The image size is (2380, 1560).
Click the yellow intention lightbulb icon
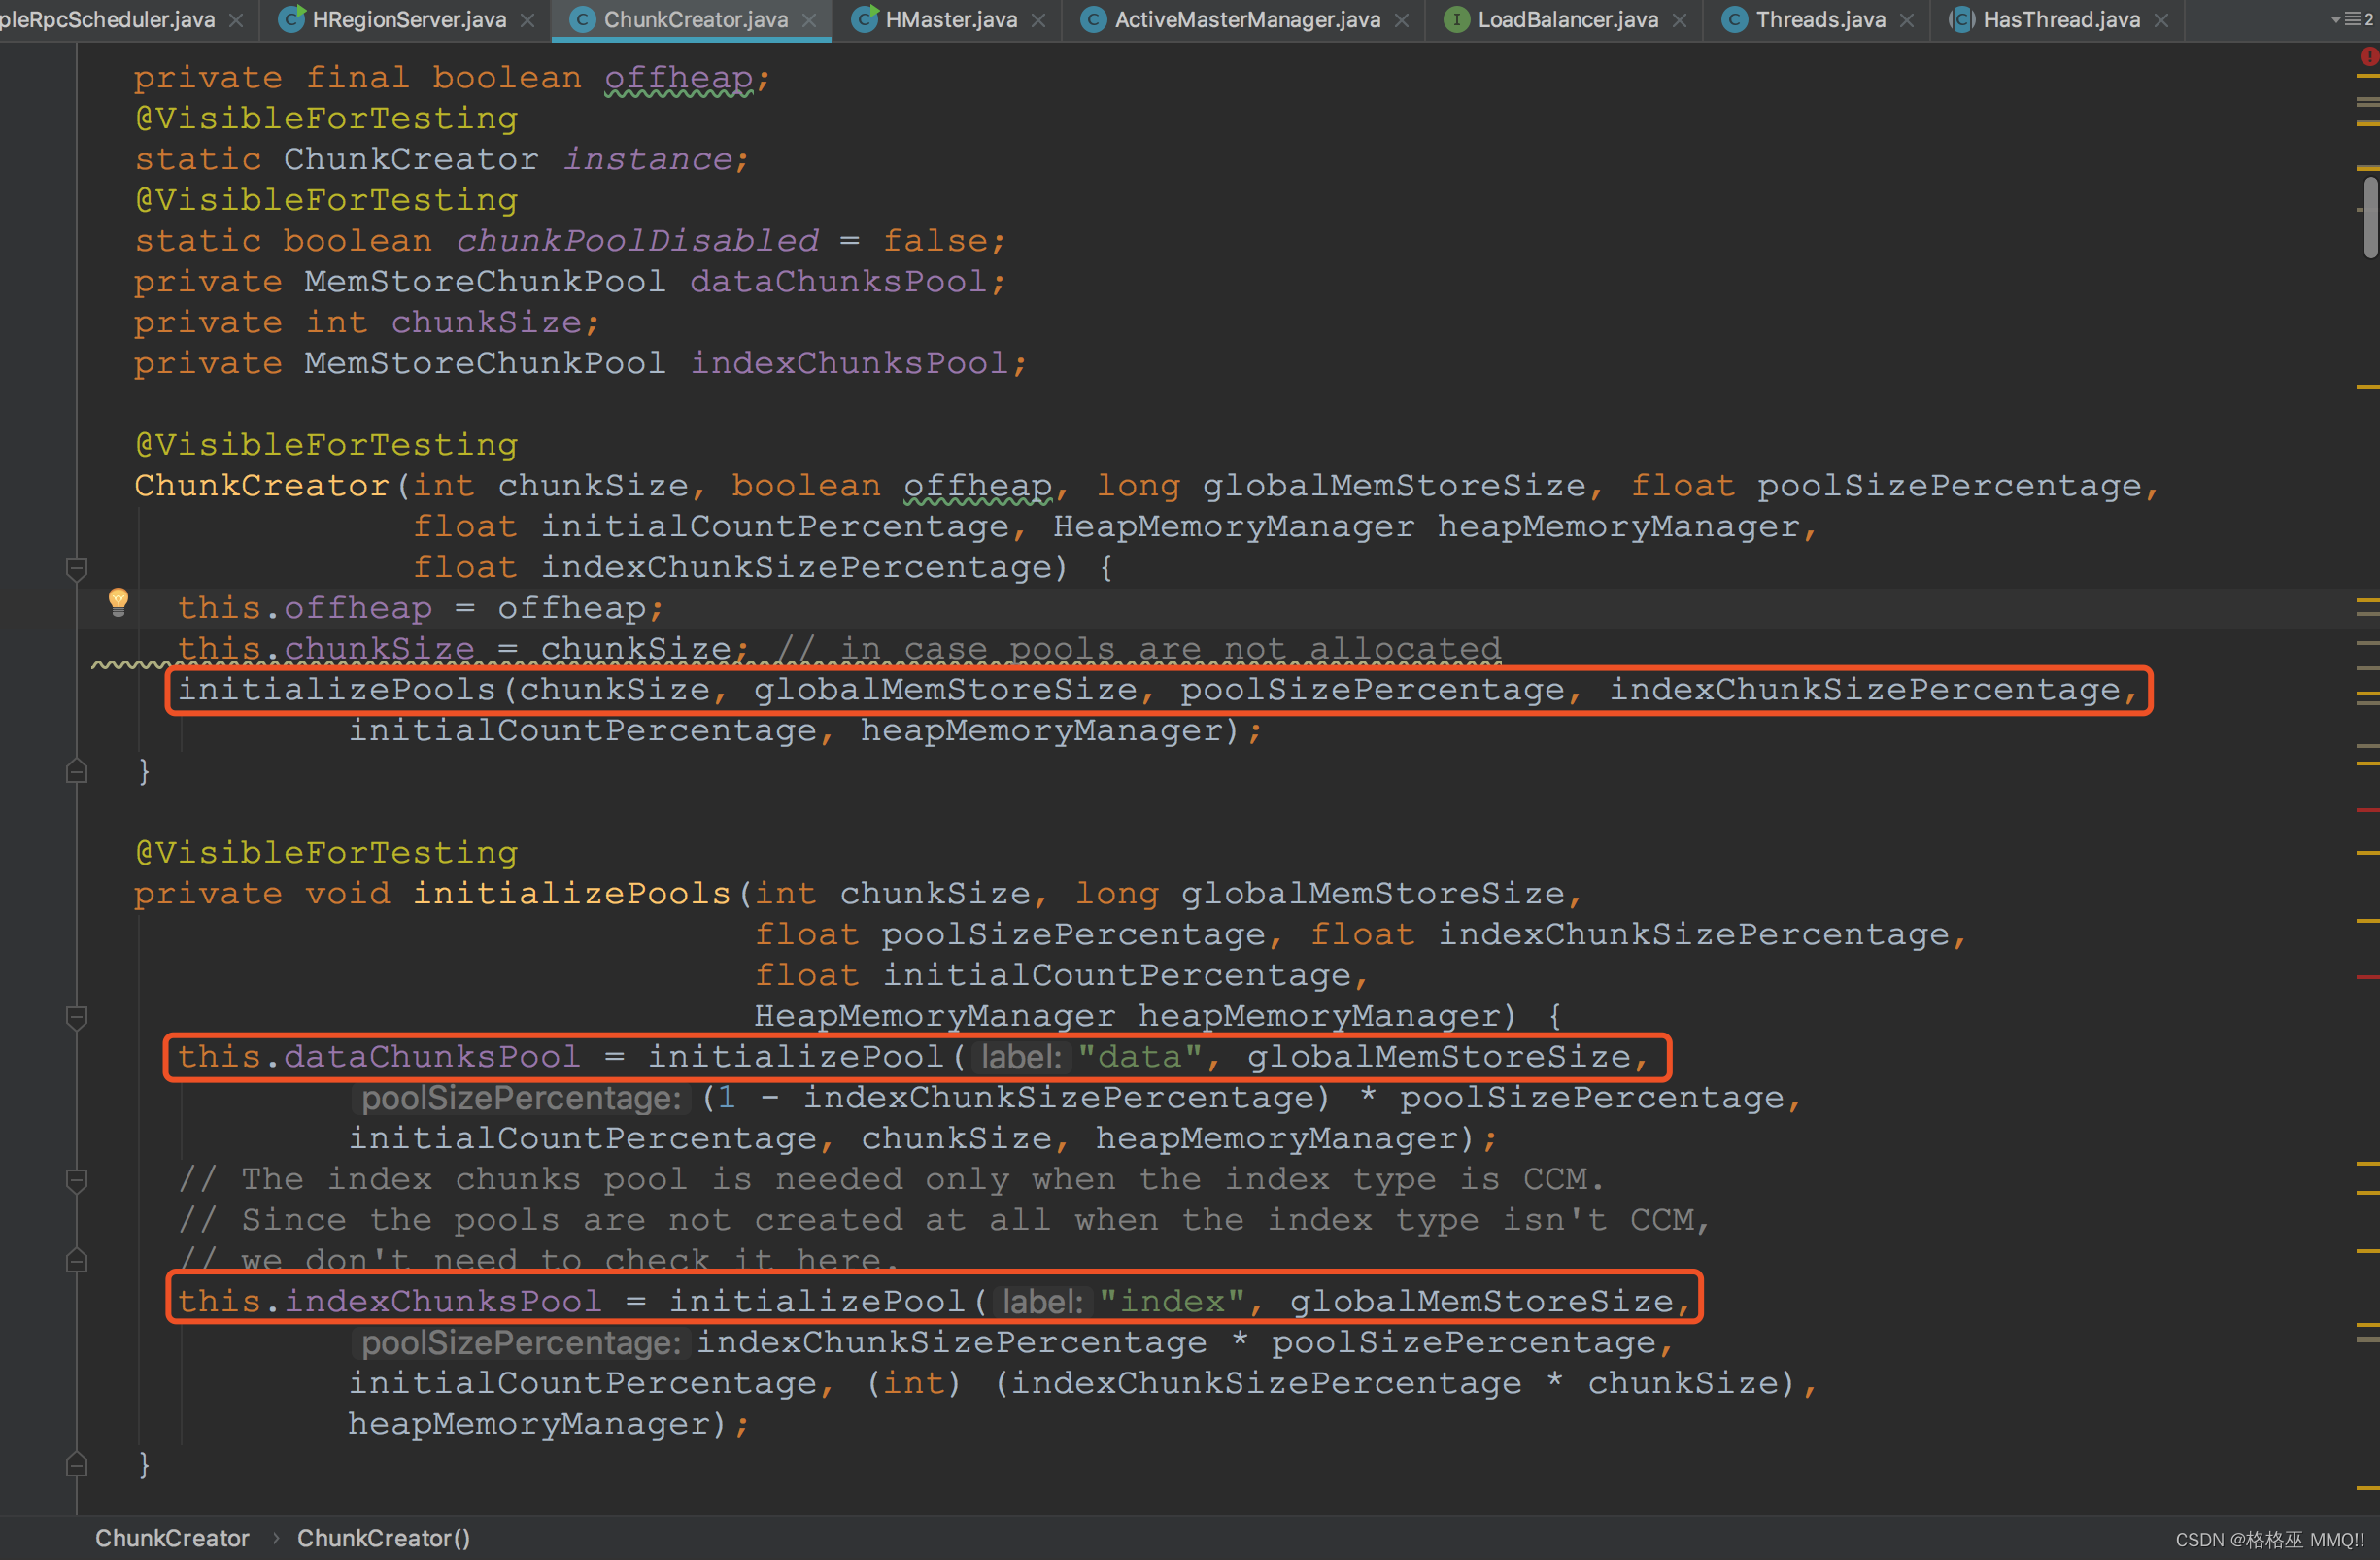(x=118, y=601)
